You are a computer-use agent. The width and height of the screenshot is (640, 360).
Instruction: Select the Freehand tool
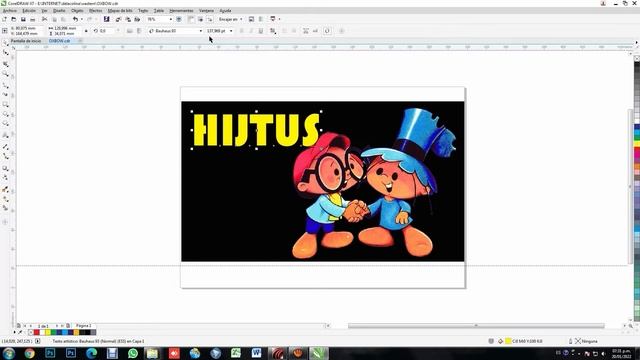point(5,85)
